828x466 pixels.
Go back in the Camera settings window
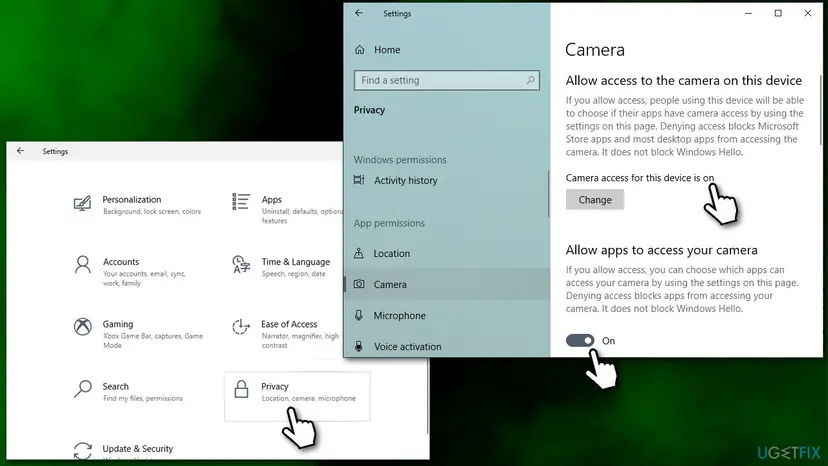(x=359, y=13)
